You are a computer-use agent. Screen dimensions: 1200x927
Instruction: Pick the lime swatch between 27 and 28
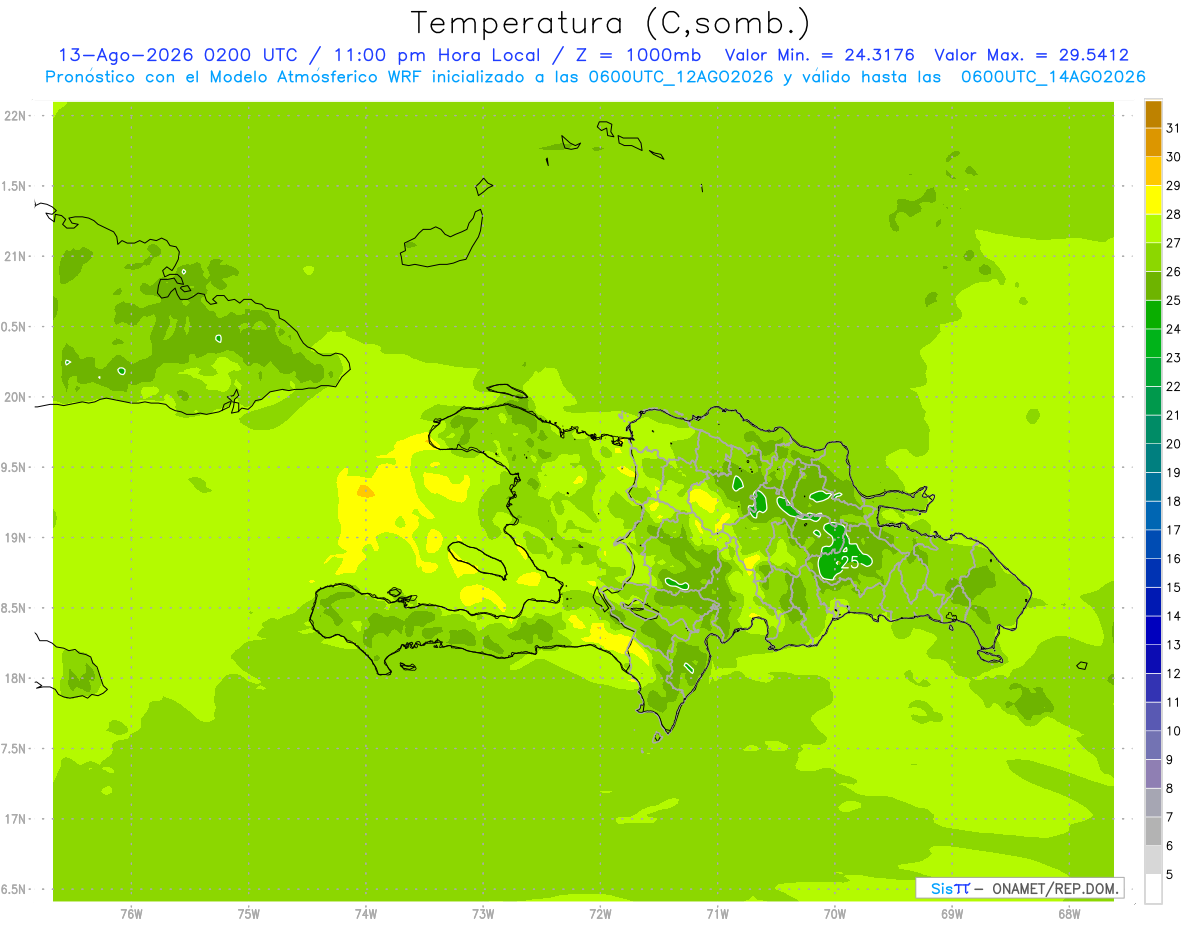pos(1153,229)
